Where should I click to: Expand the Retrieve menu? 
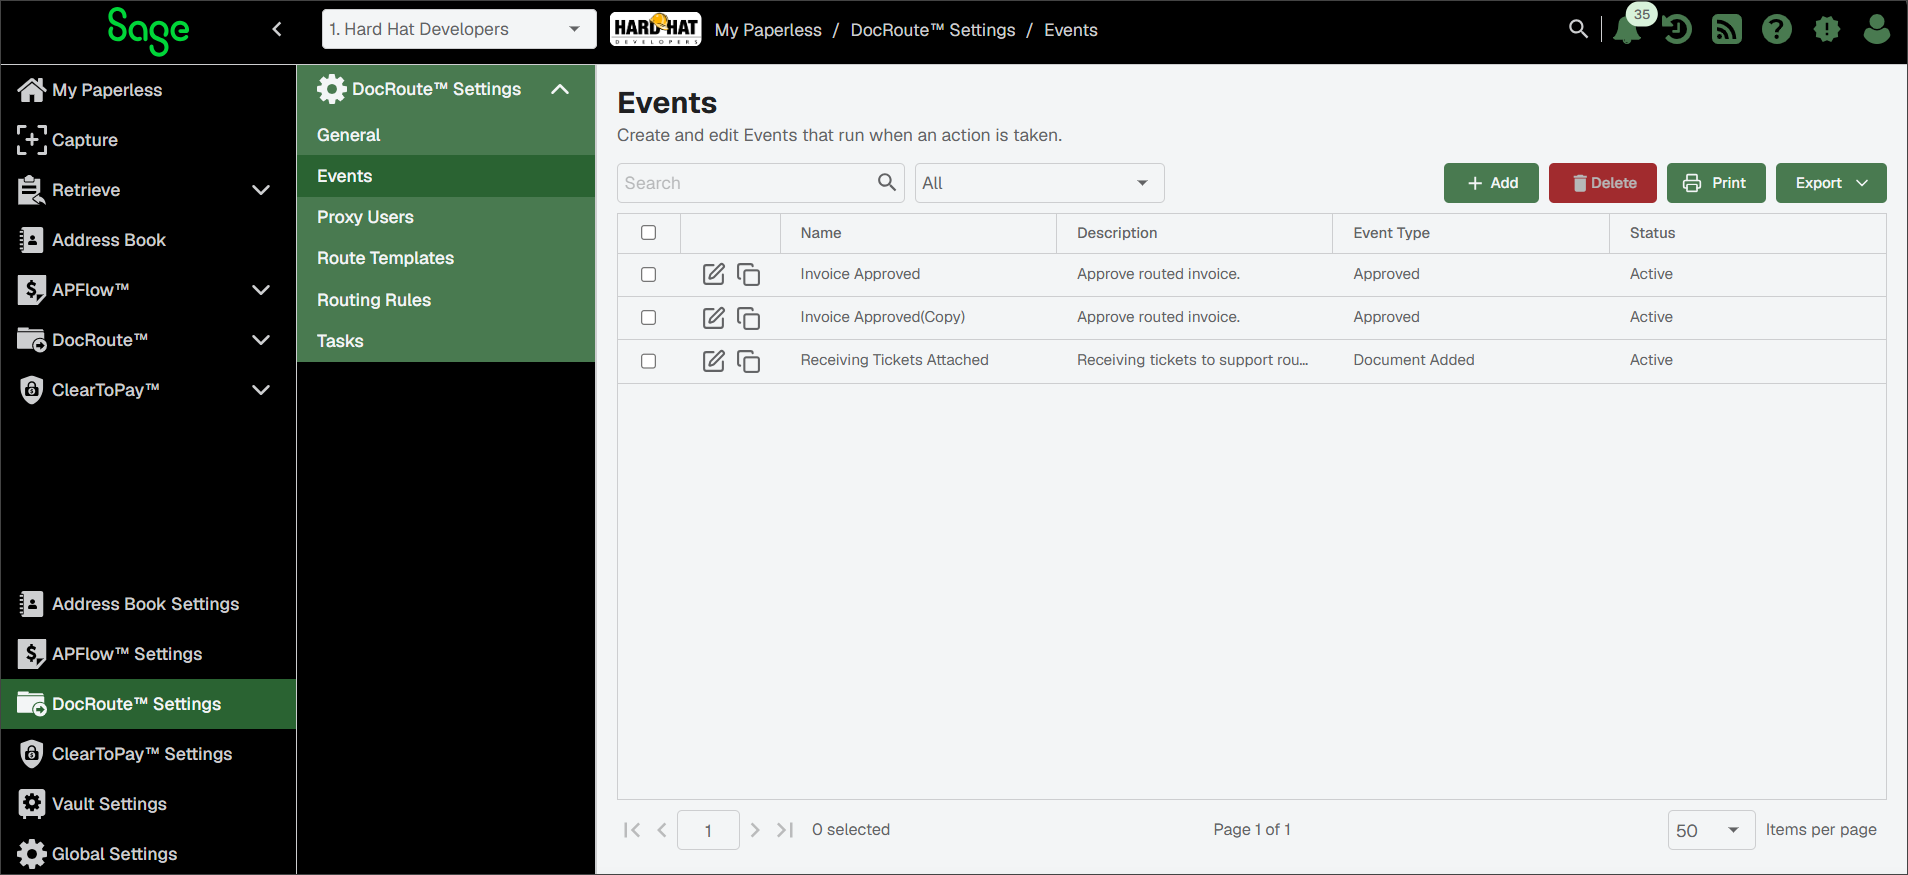(261, 190)
